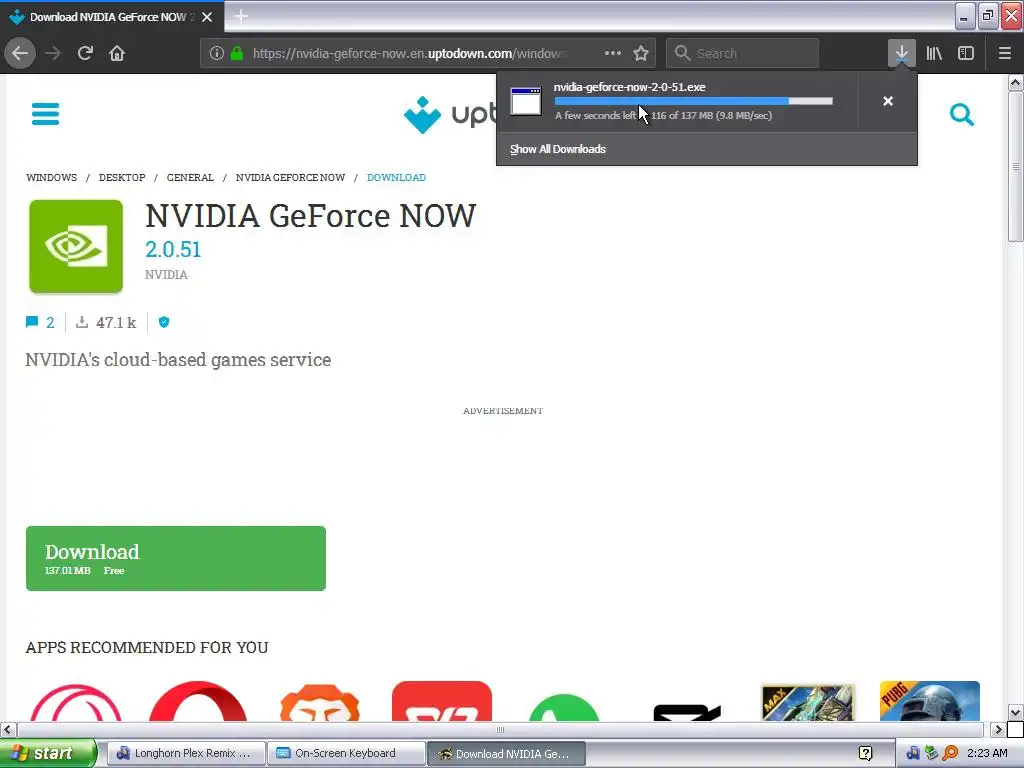Image resolution: width=1024 pixels, height=768 pixels.
Task: Go to DESKTOP breadcrumb
Action: click(x=122, y=178)
